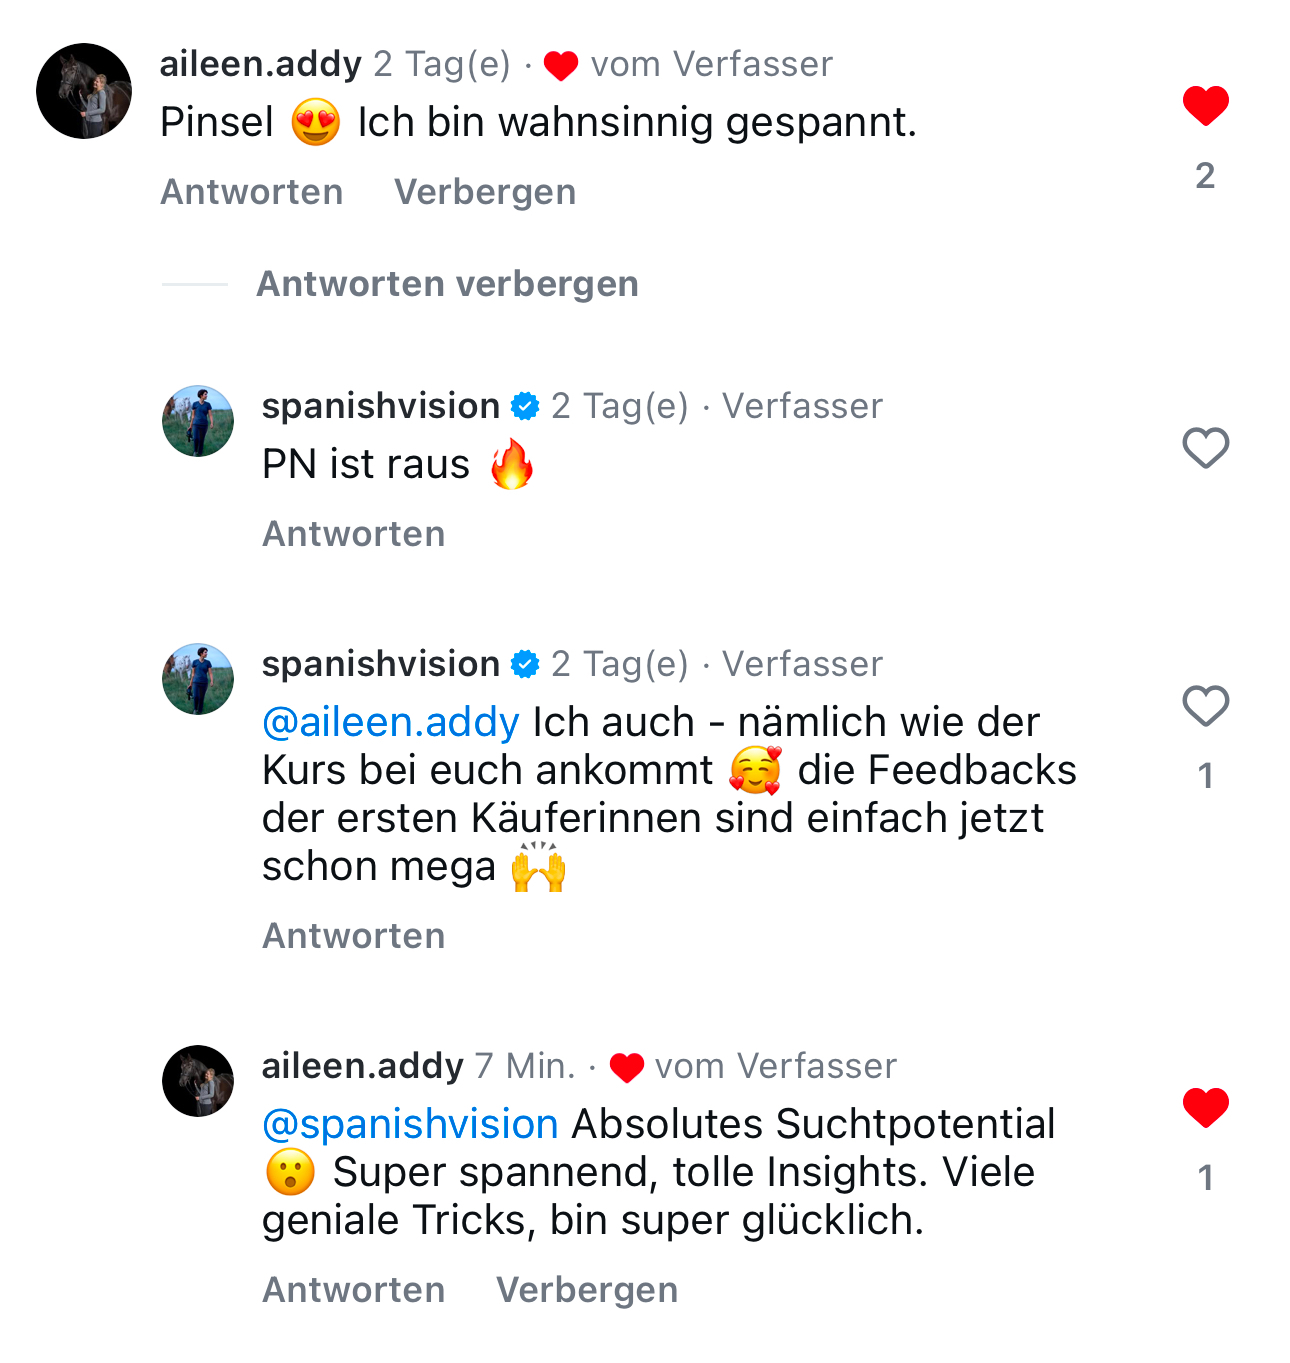The width and height of the screenshot is (1290, 1363).
Task: Open the @spanishvision mention link
Action: [410, 1124]
